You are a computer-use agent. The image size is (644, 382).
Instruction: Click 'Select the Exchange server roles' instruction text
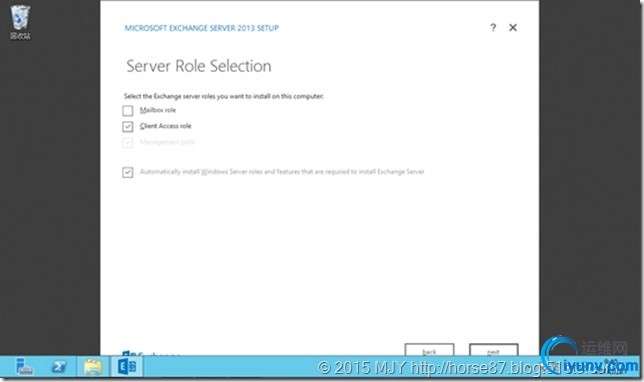pyautogui.click(x=224, y=96)
